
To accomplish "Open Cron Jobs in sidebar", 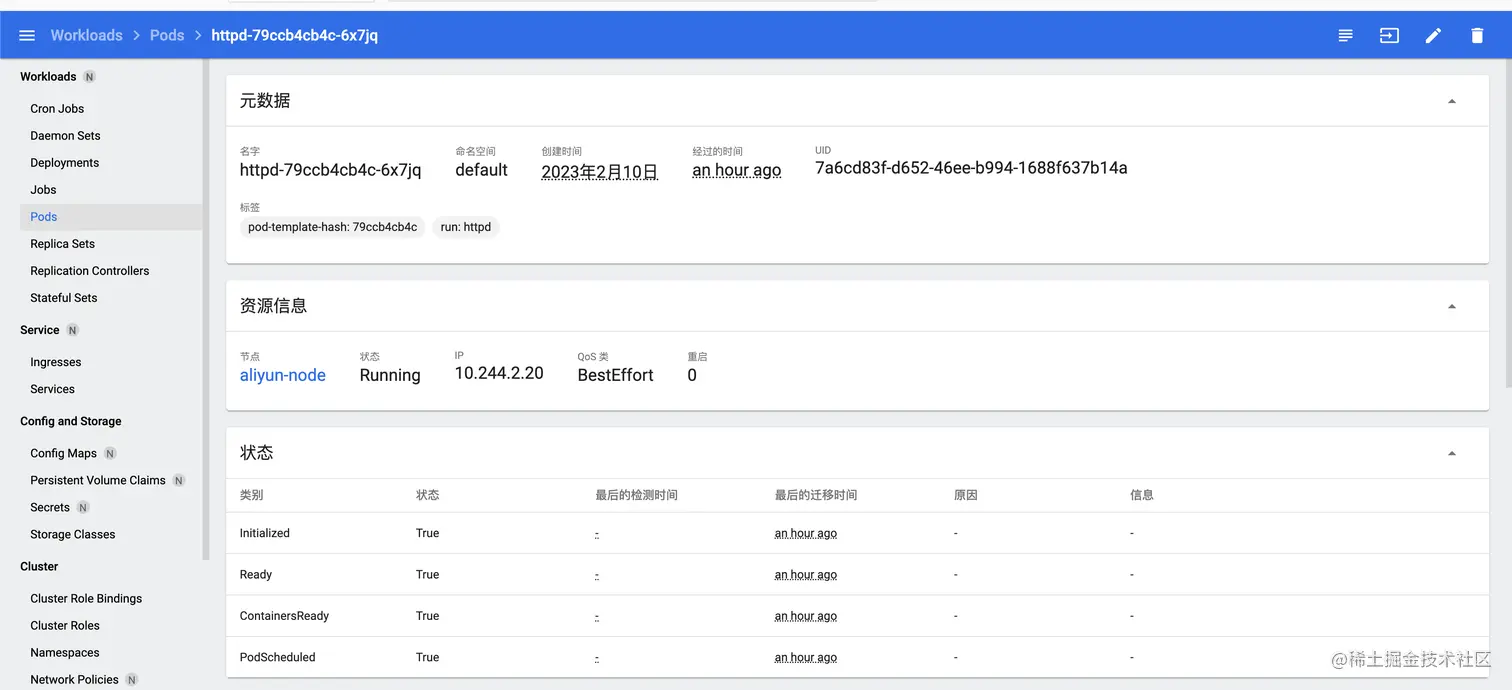I will click(57, 109).
